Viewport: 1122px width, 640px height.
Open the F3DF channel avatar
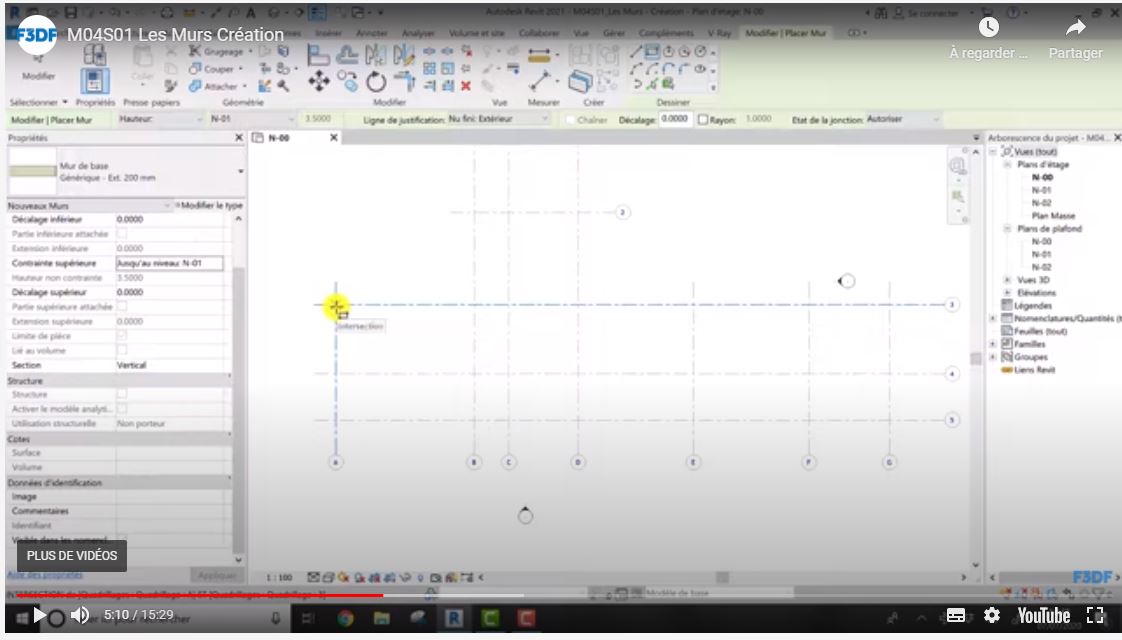pos(36,34)
